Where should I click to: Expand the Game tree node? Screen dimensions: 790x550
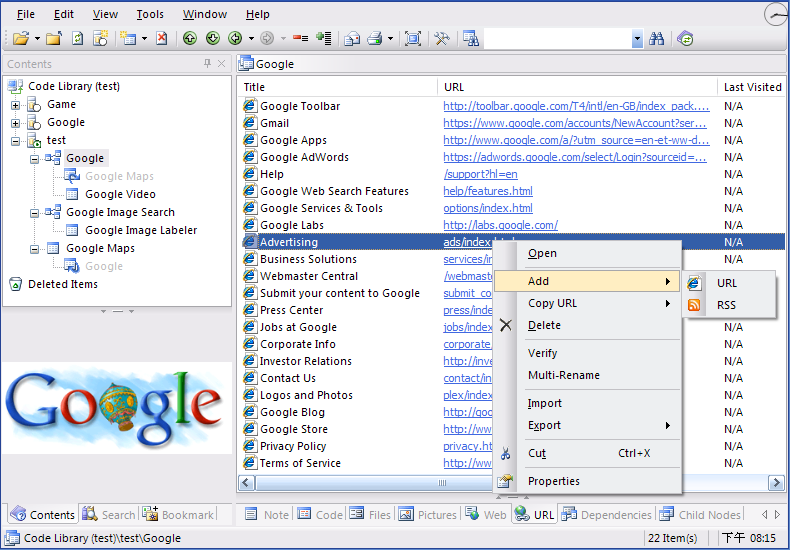click(16, 105)
